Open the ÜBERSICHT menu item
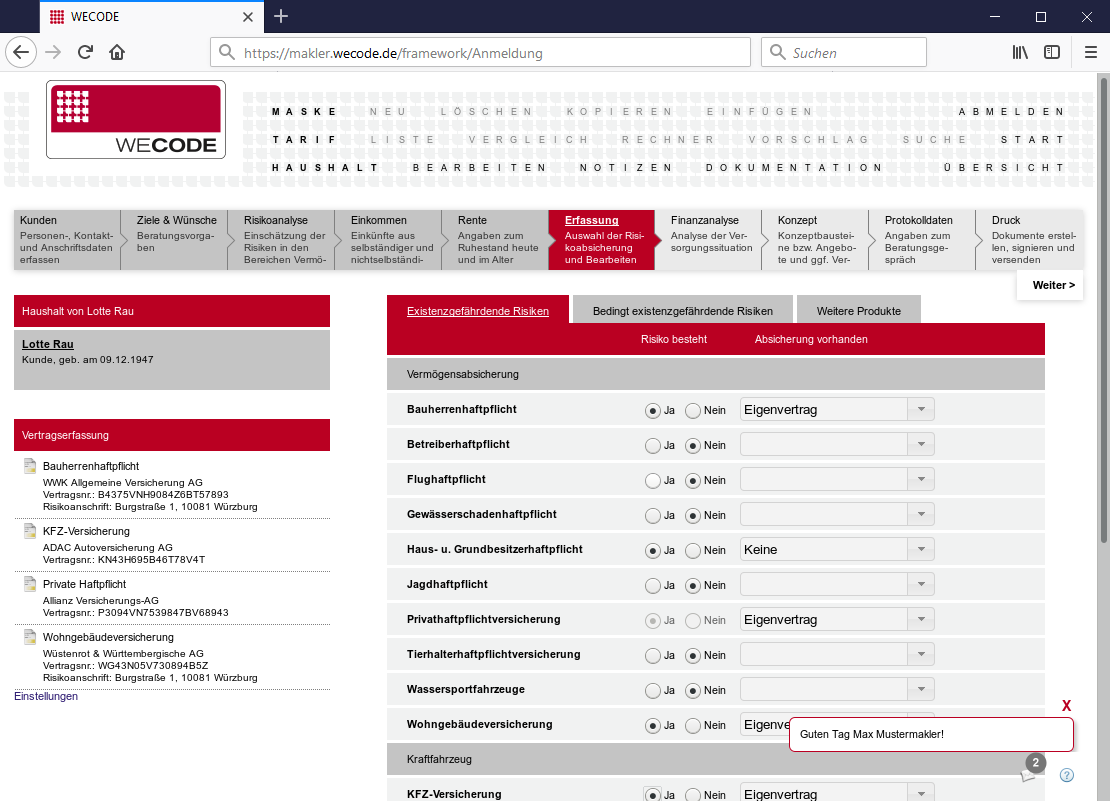 pyautogui.click(x=1004, y=168)
